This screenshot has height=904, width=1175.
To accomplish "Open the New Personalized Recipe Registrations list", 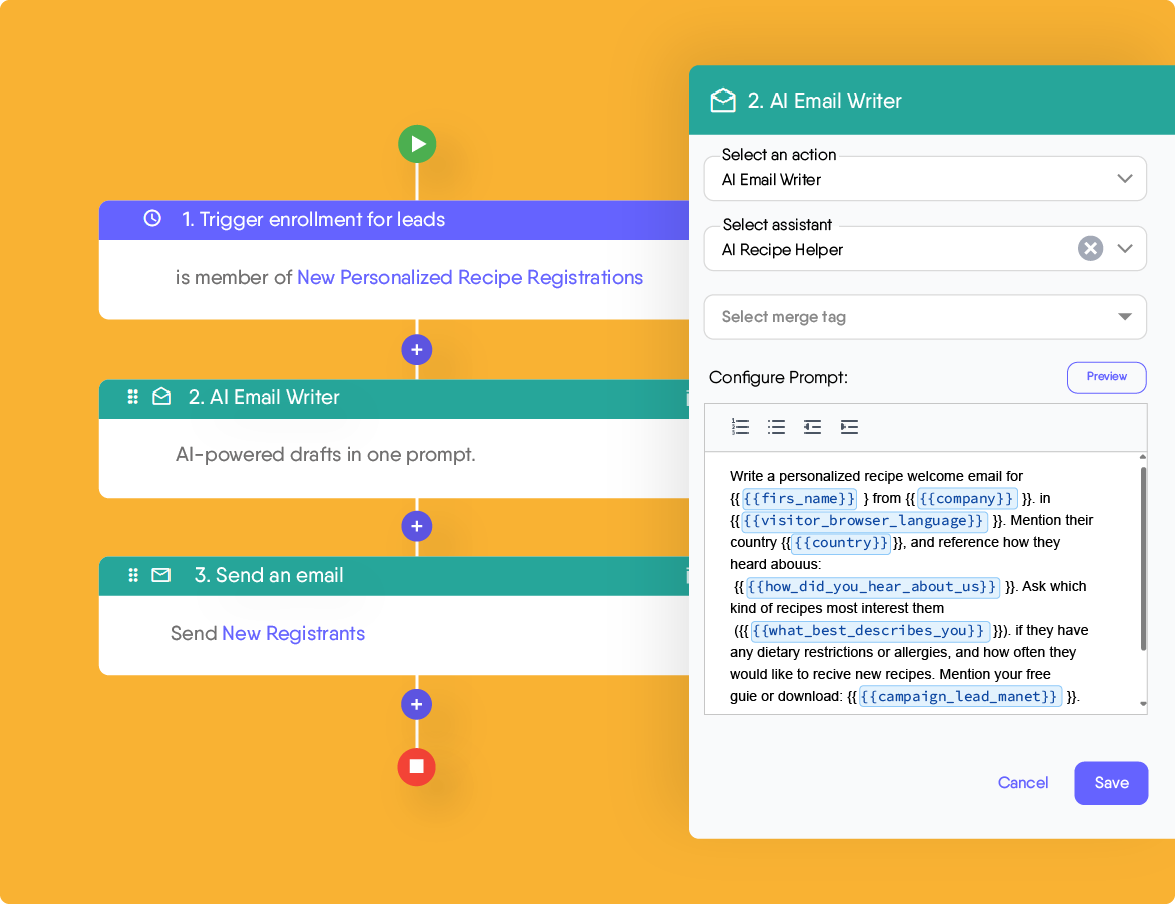I will point(470,277).
